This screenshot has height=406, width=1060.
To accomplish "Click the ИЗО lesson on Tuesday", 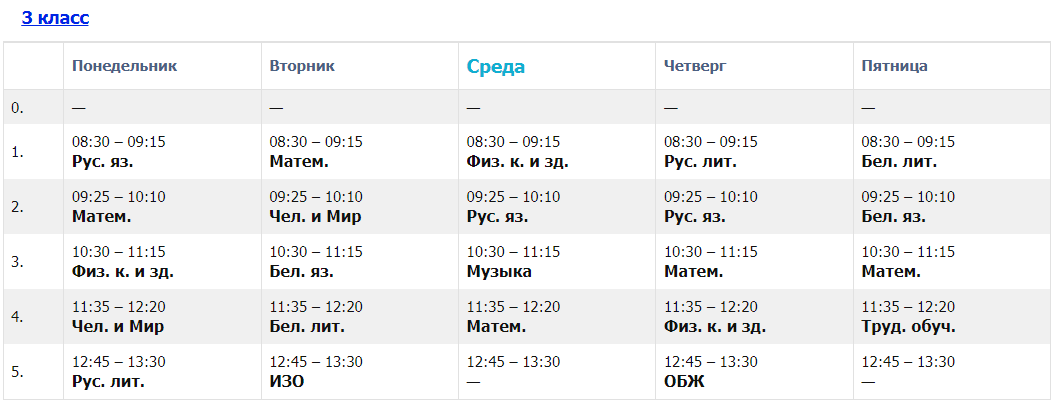I will coord(287,381).
